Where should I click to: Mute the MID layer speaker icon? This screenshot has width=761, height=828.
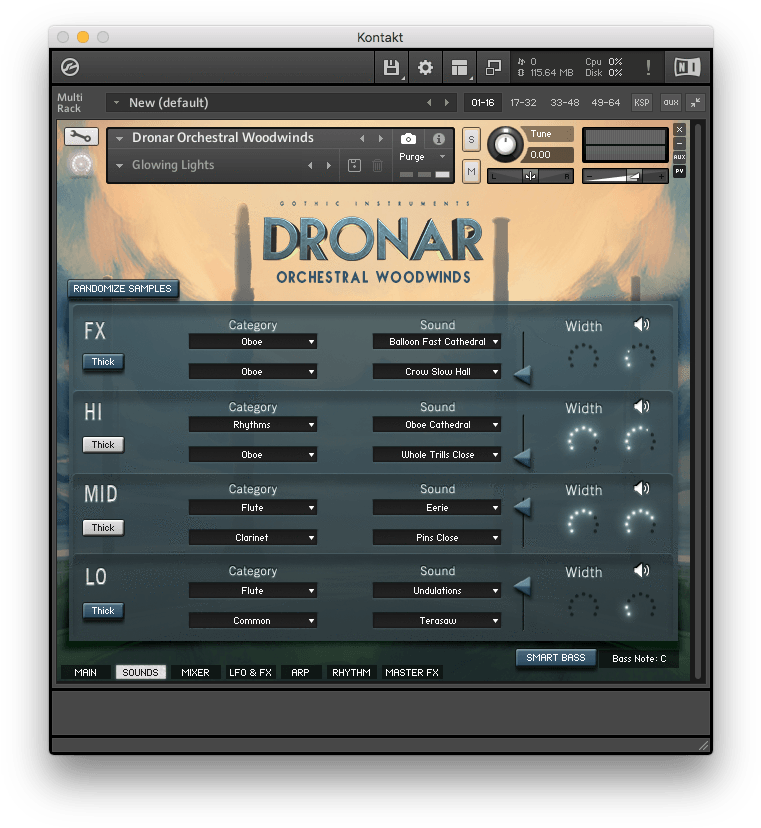tap(642, 488)
